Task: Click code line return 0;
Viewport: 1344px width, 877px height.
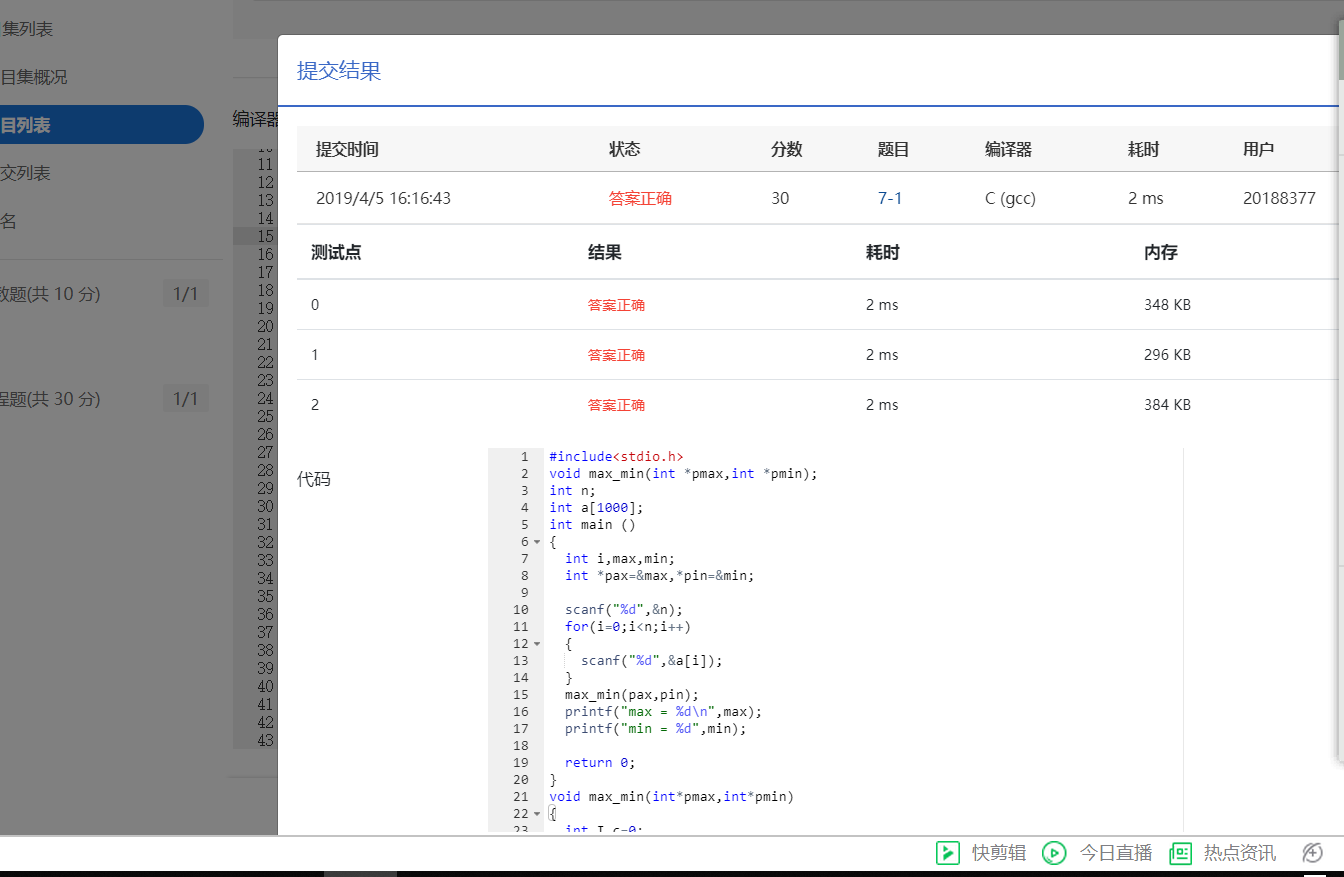Action: [600, 763]
